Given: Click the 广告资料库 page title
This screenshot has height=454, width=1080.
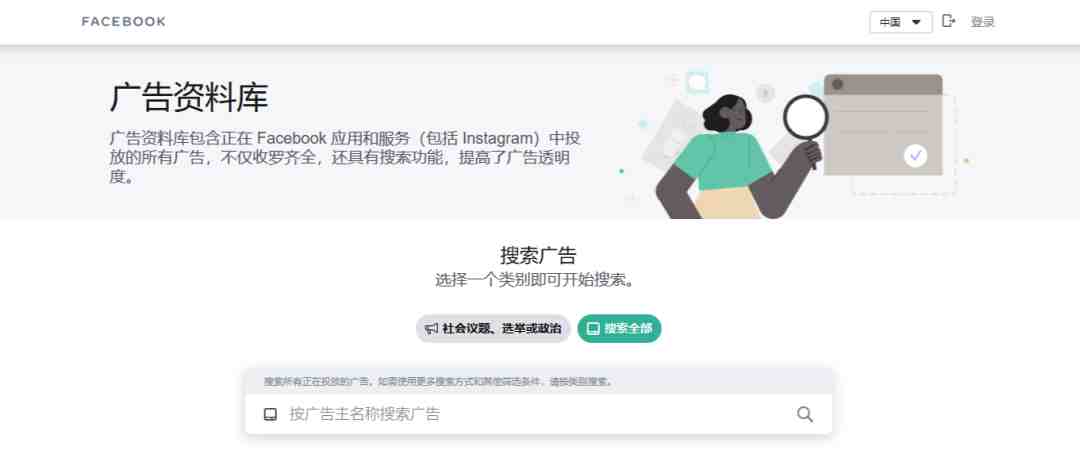Looking at the screenshot, I should (x=189, y=97).
